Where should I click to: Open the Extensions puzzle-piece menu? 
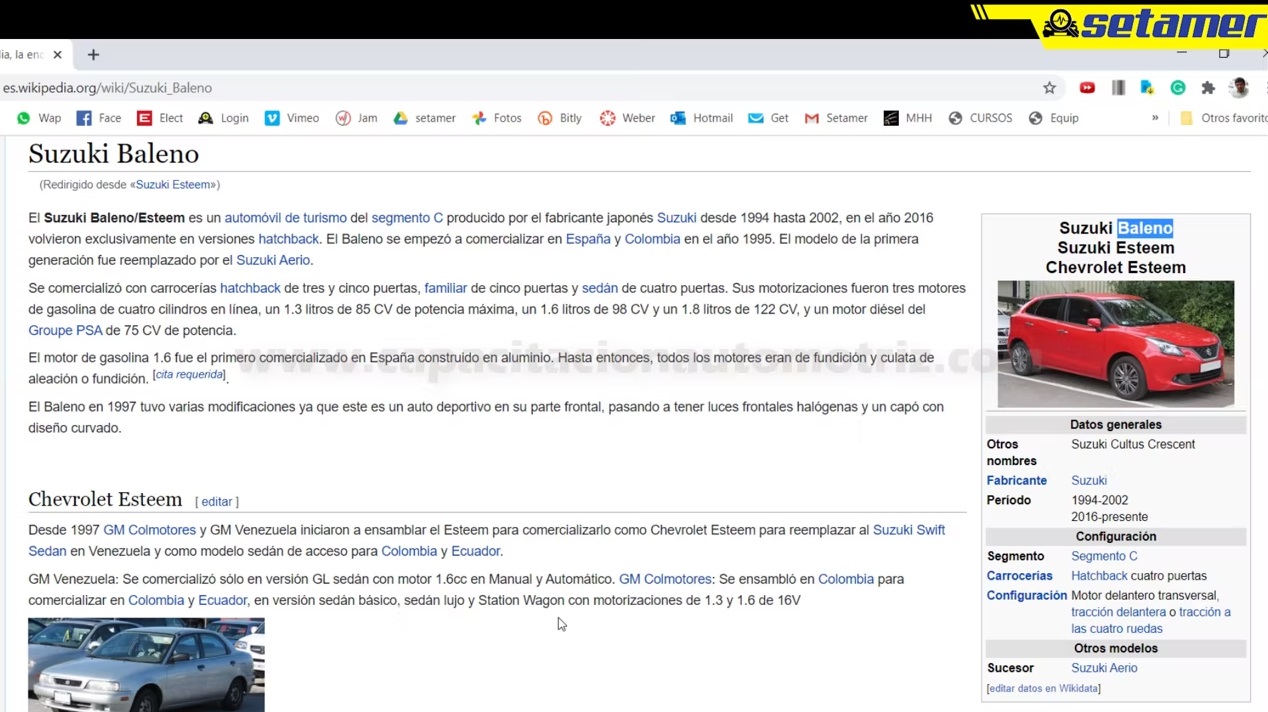tap(1208, 88)
